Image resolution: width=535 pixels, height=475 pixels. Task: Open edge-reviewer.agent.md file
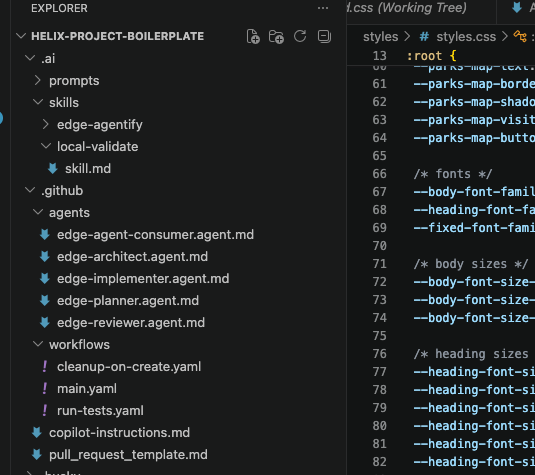pos(131,323)
